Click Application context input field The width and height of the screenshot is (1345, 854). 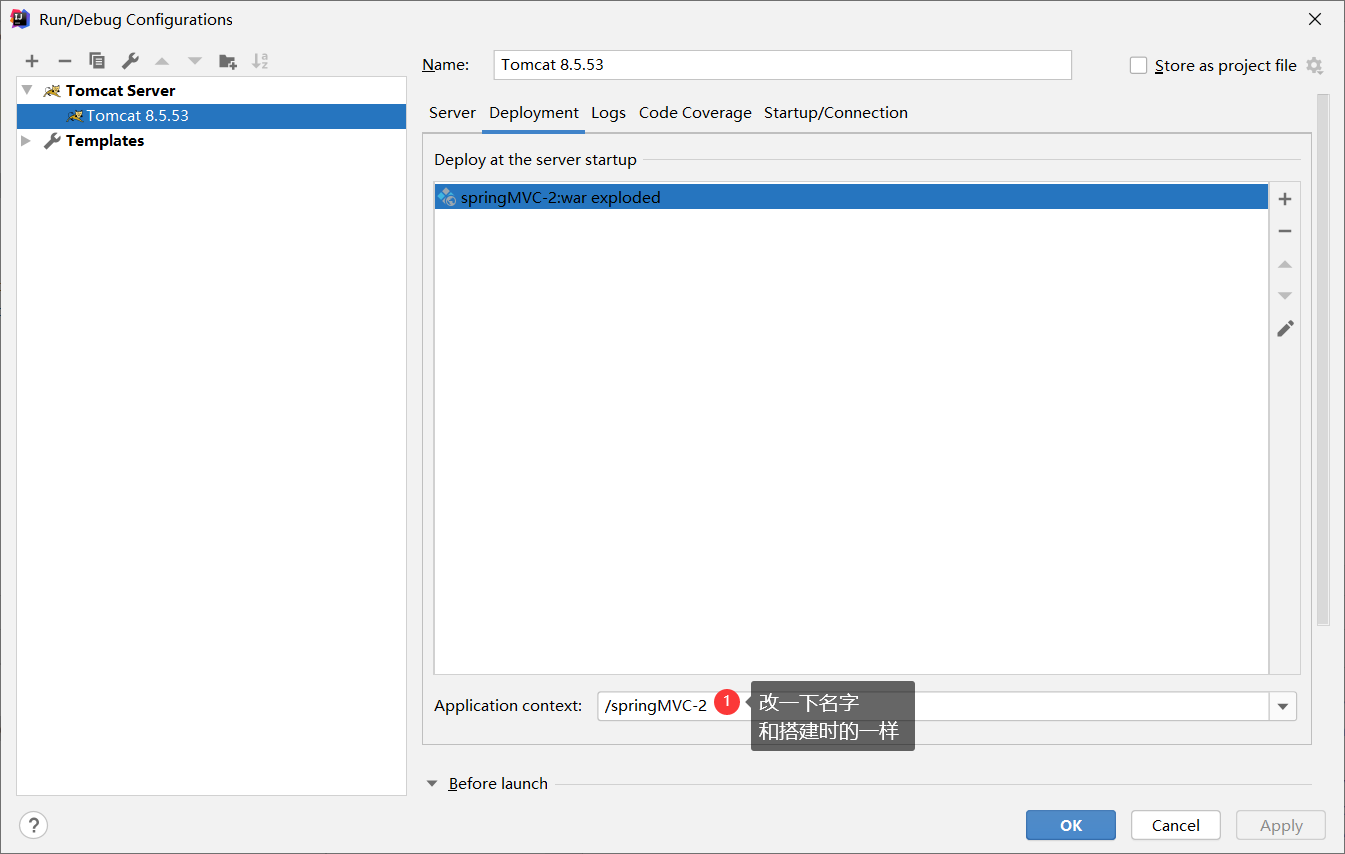click(933, 706)
